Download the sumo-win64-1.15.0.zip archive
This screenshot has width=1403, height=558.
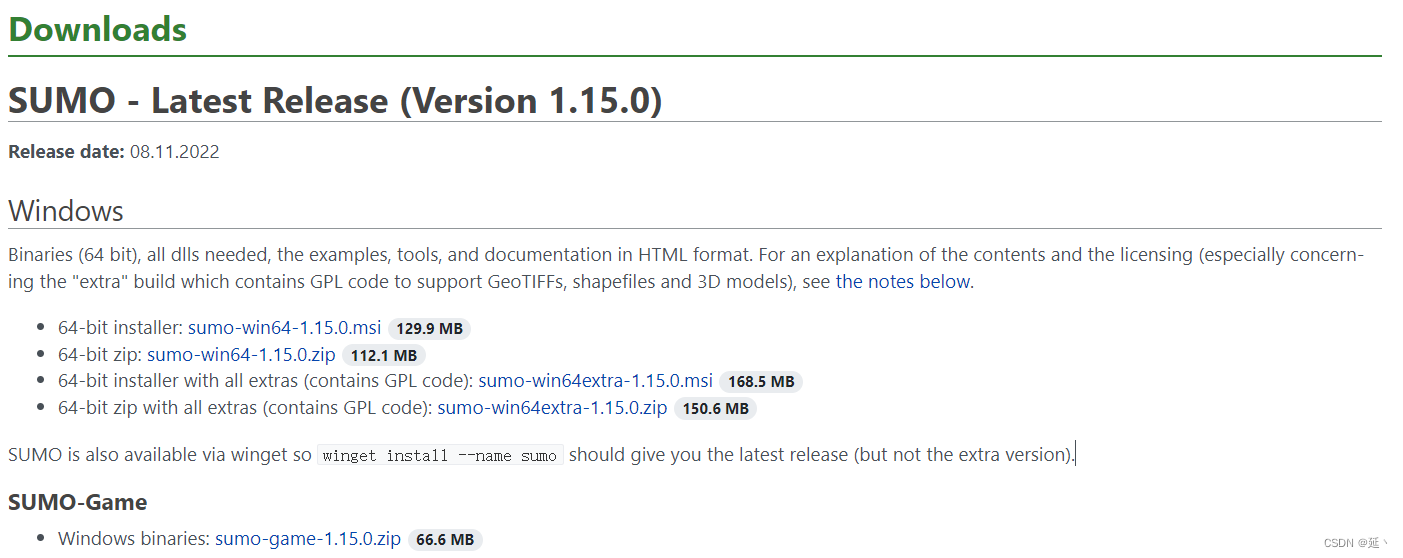tap(241, 355)
